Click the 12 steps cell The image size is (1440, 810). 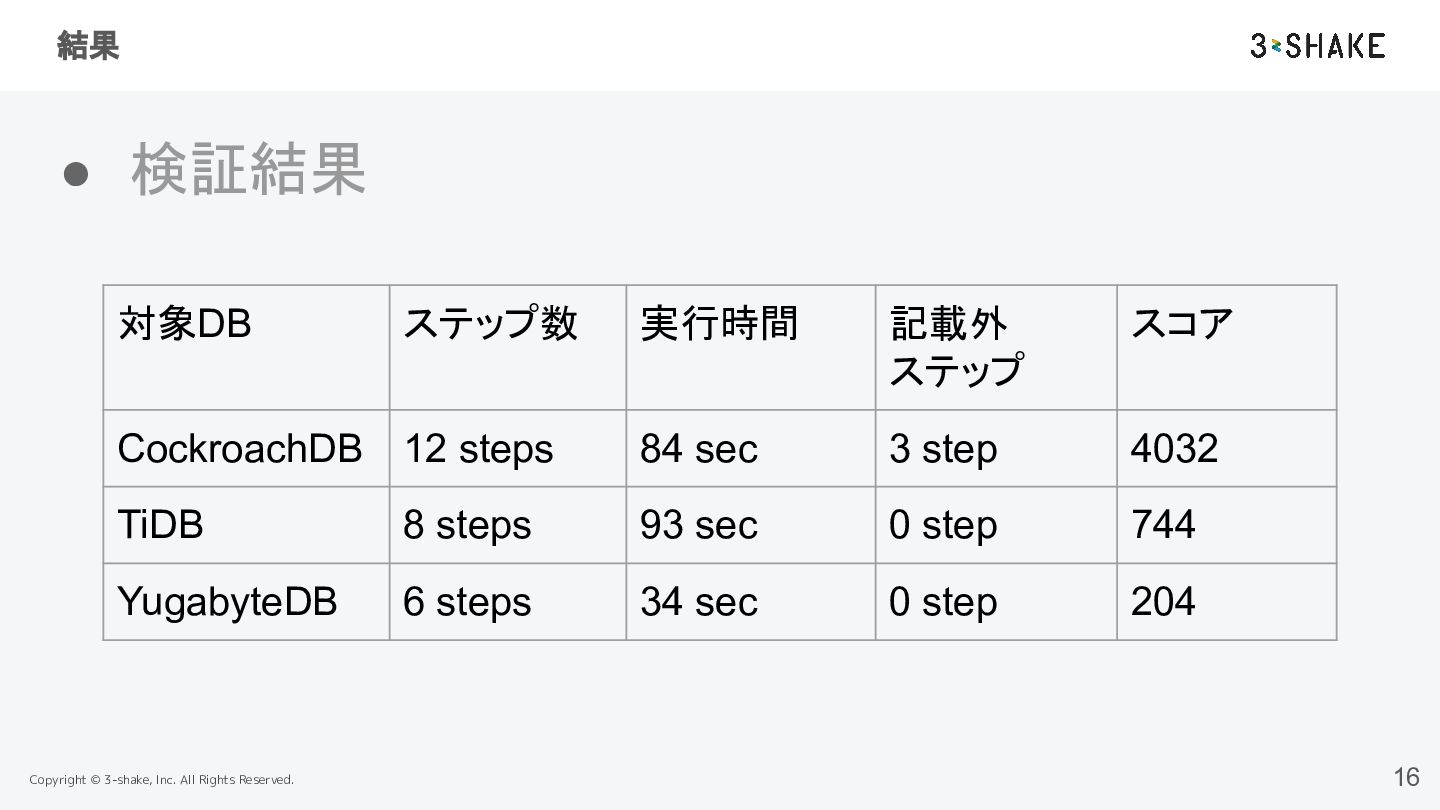(x=478, y=449)
